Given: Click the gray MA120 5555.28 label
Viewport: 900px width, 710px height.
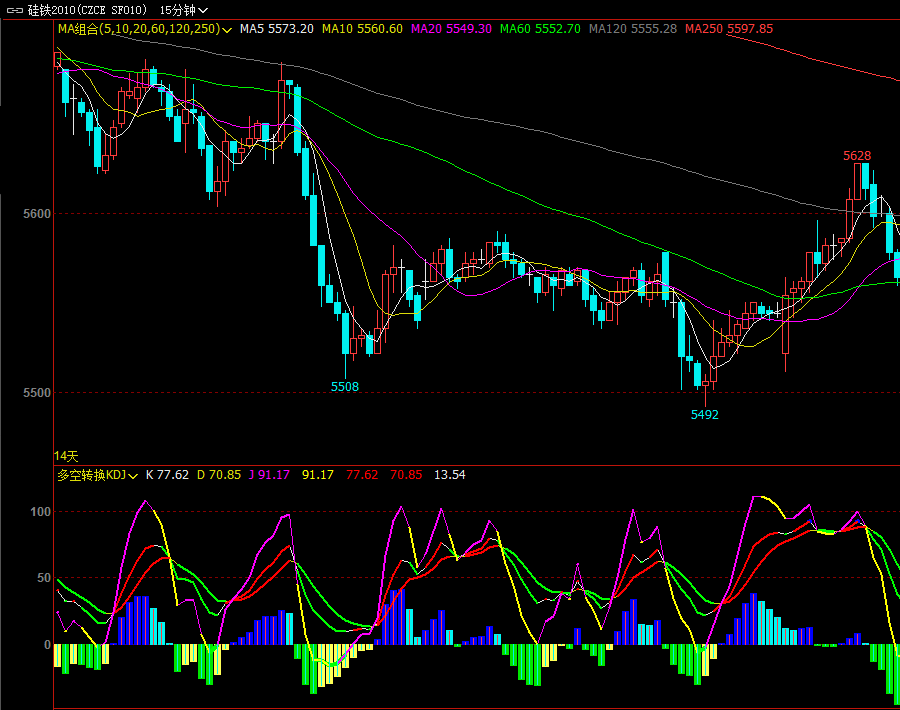Looking at the screenshot, I should point(633,29).
